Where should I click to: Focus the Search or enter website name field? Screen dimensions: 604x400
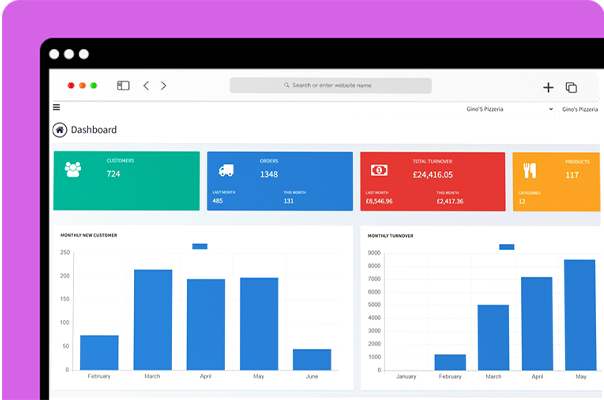(331, 86)
